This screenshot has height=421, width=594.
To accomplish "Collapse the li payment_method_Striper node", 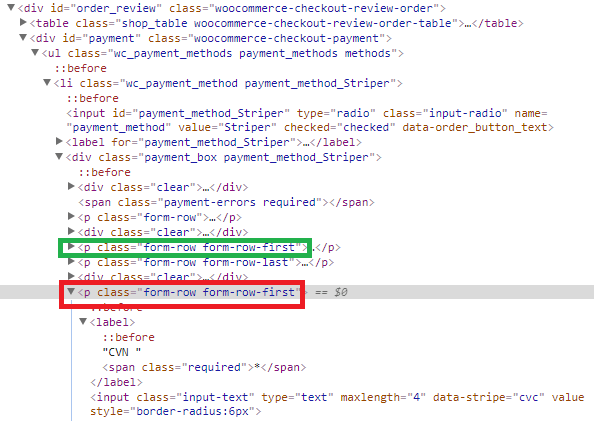I will (x=47, y=82).
